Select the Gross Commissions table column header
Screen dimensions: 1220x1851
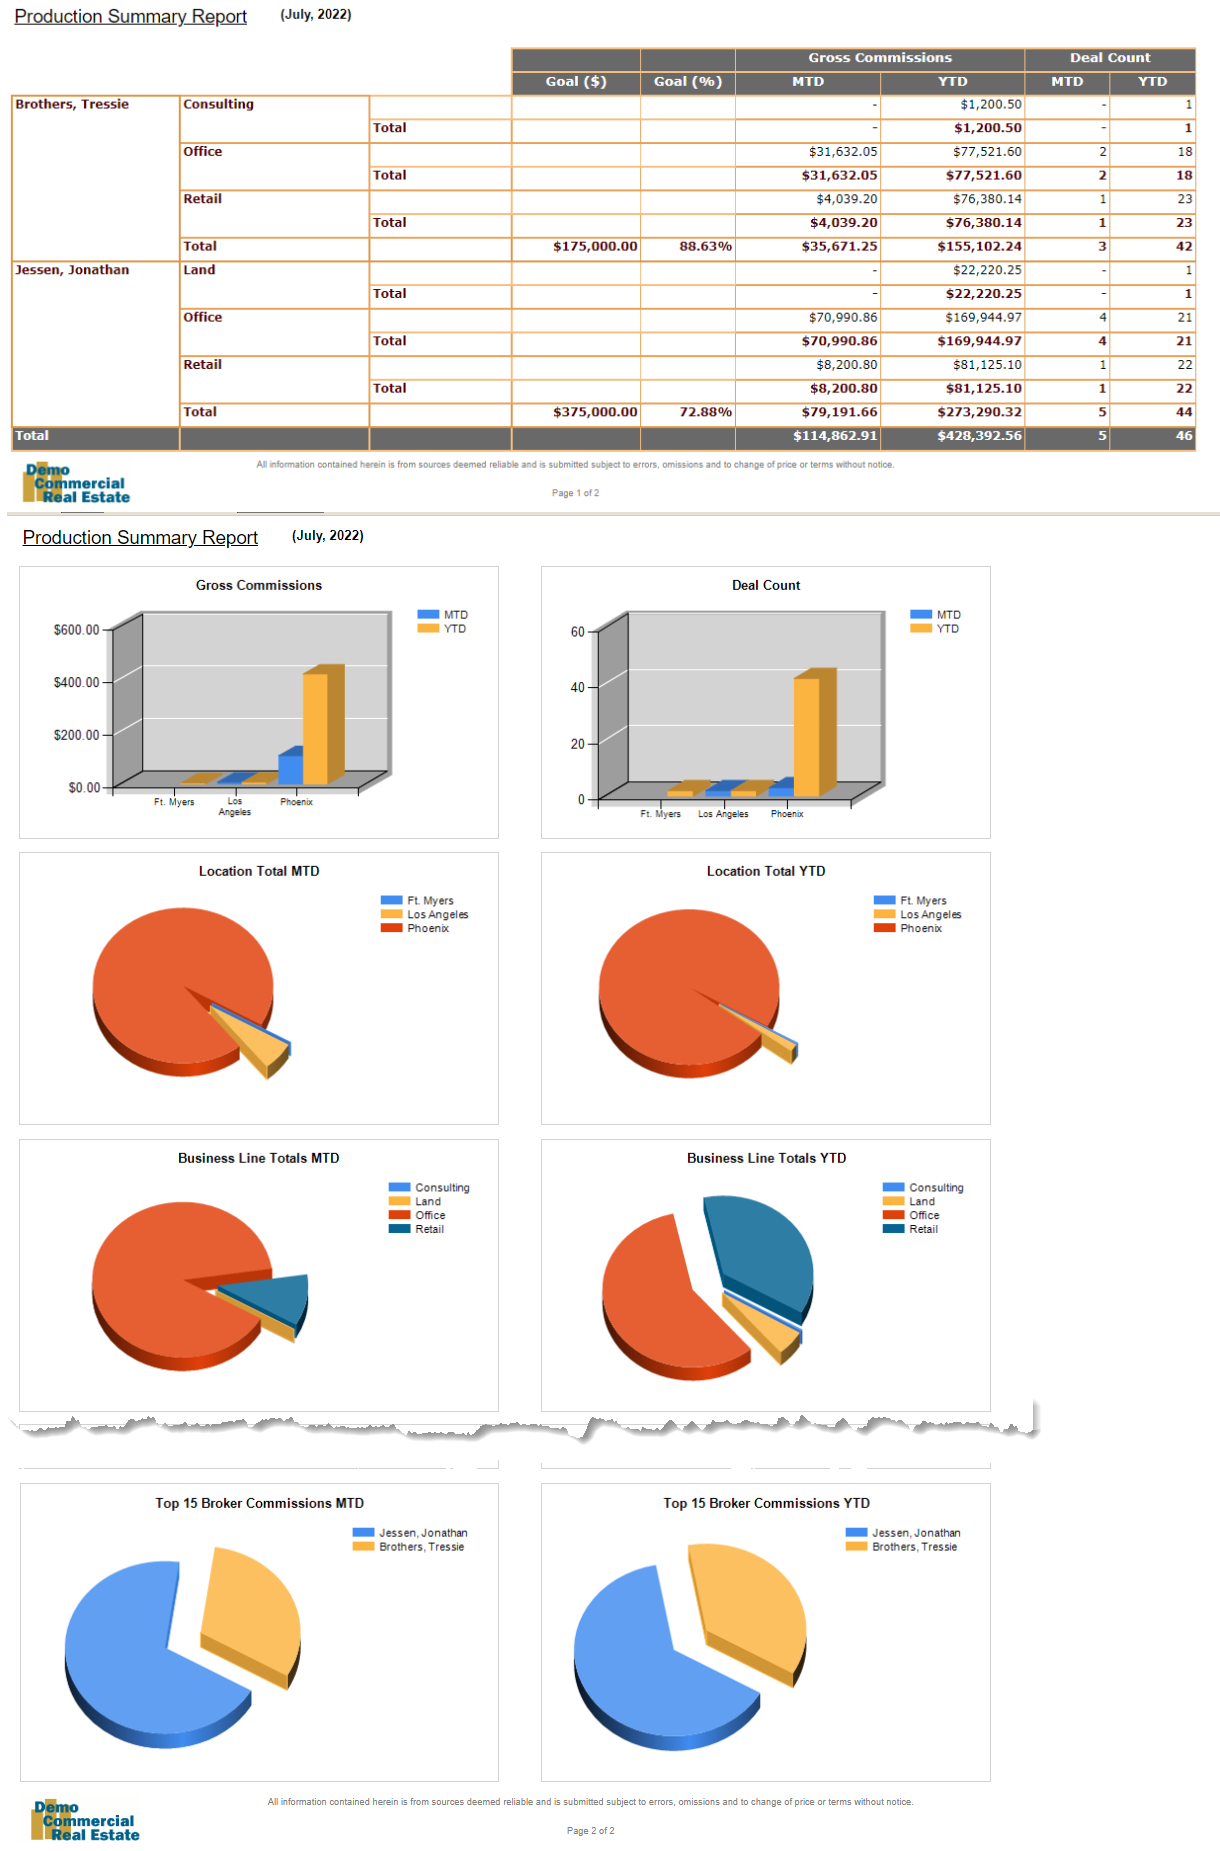pos(879,58)
